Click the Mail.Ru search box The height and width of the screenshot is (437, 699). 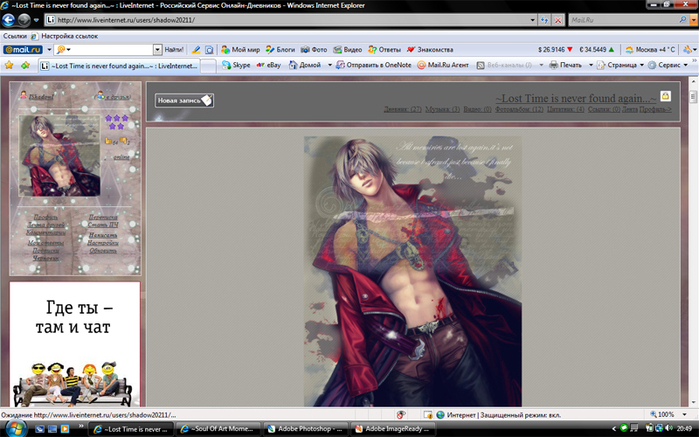pyautogui.click(x=623, y=20)
